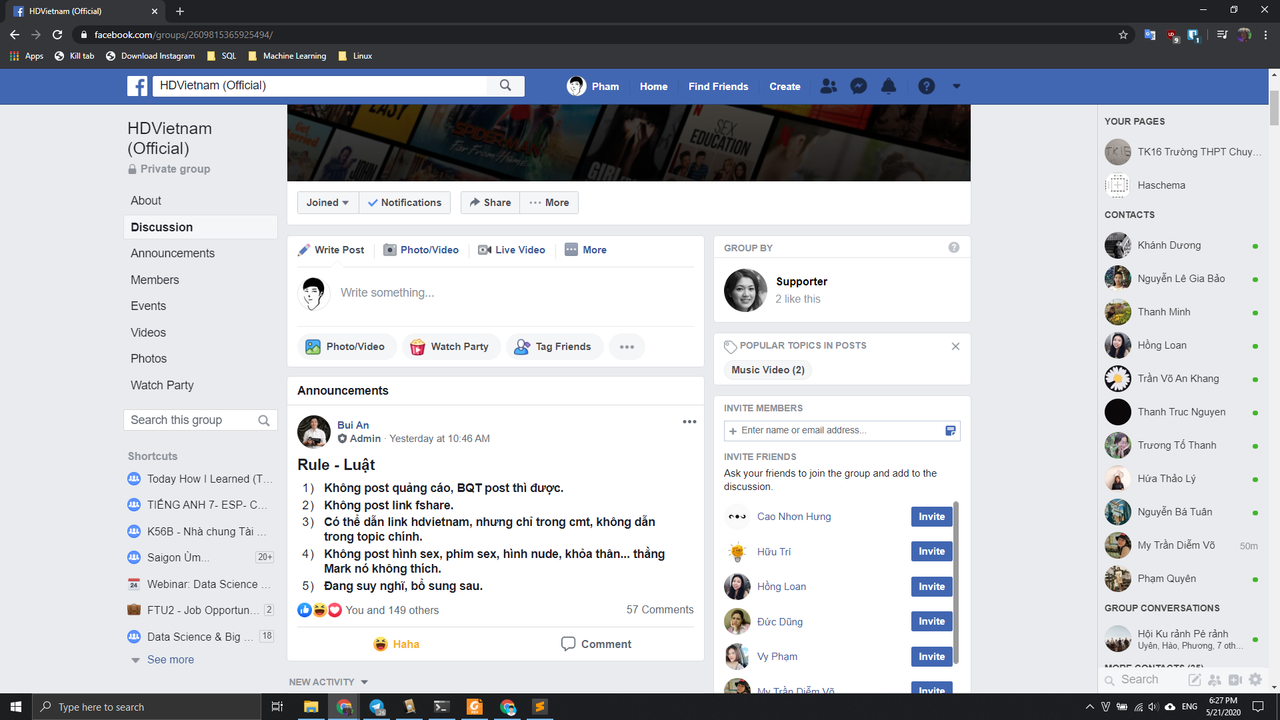
Task: Click the three-dot more options pill in composer
Action: click(627, 347)
